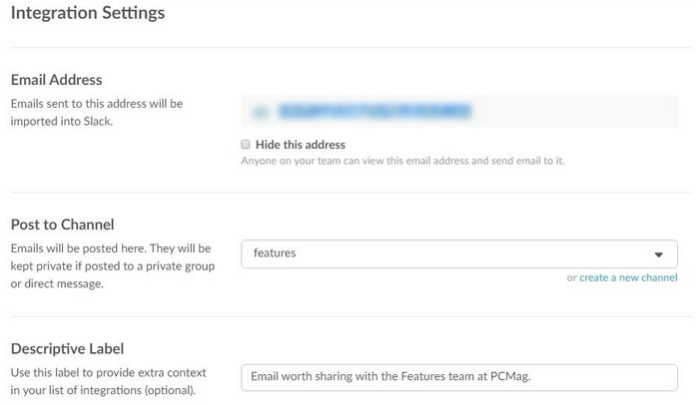Viewport: 697px width, 405px height.
Task: Follow the "create a new channel" link
Action: [628, 278]
